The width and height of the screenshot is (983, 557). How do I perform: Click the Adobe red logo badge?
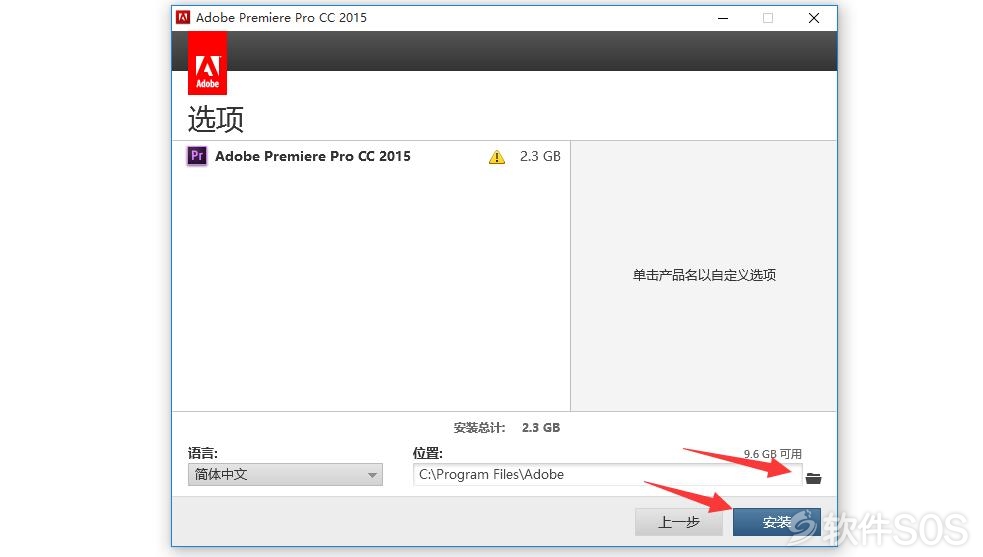point(208,63)
